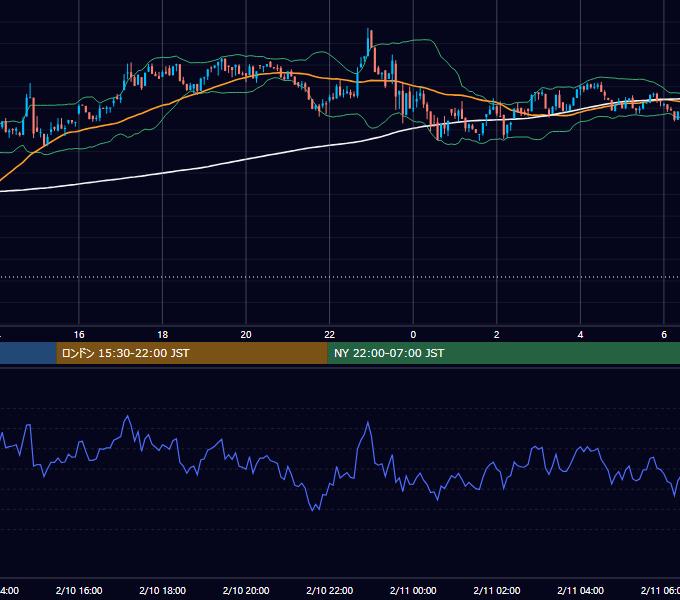Click the 2/10 18:00 date label

(163, 590)
